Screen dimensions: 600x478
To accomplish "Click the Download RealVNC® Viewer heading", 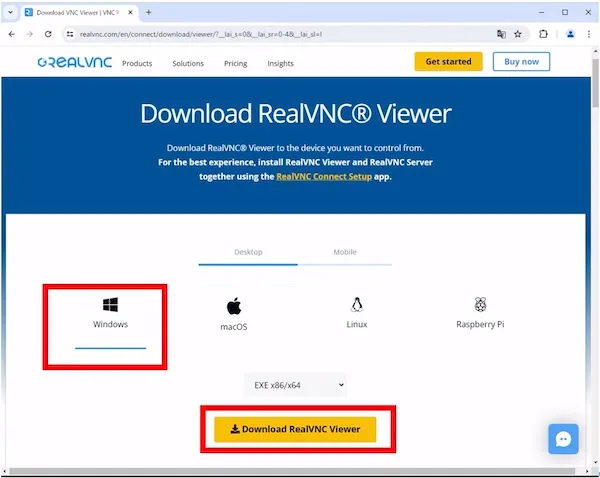I will click(x=296, y=114).
